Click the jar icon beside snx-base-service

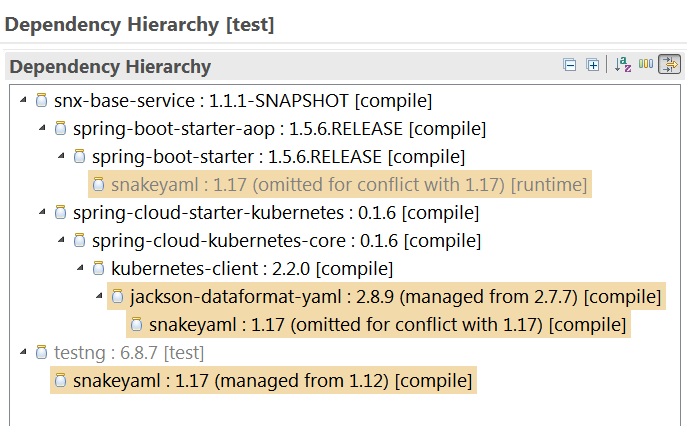(41, 100)
